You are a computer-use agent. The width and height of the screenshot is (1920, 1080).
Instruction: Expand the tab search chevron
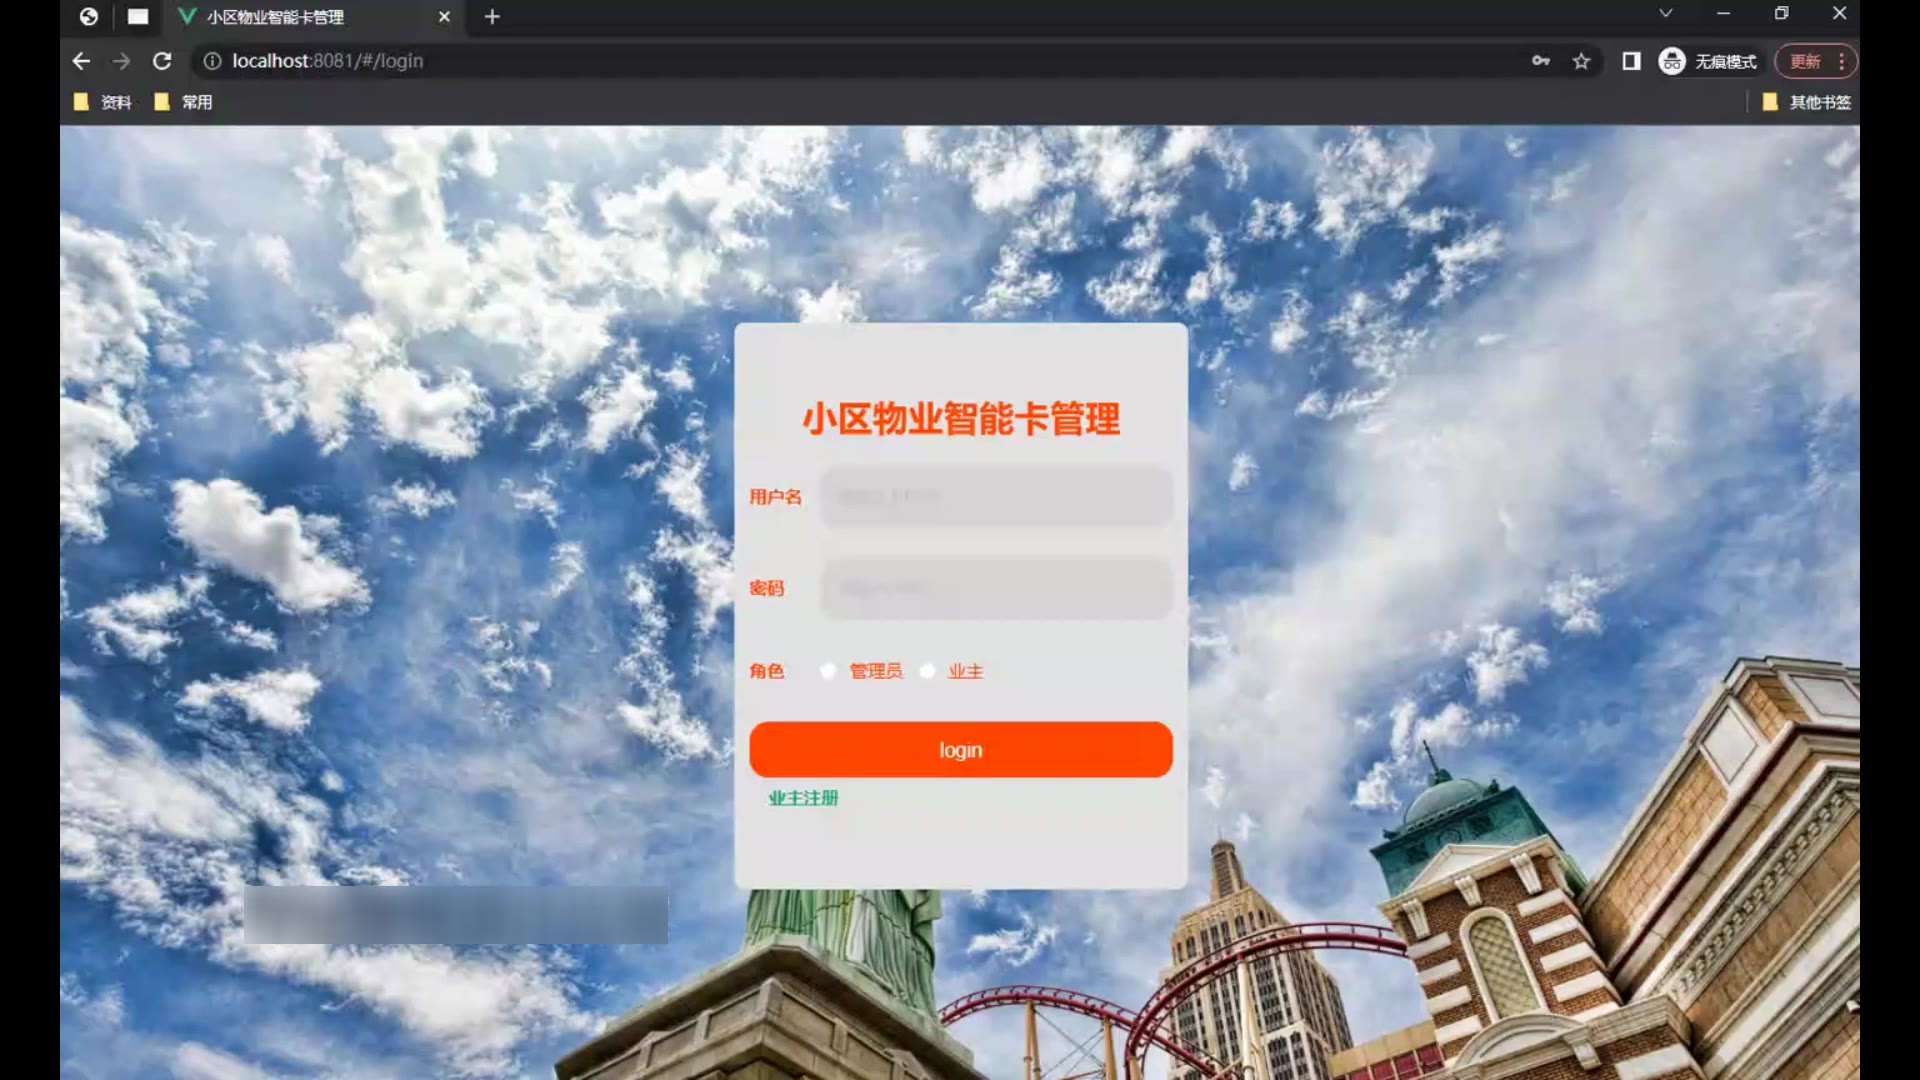1665,14
